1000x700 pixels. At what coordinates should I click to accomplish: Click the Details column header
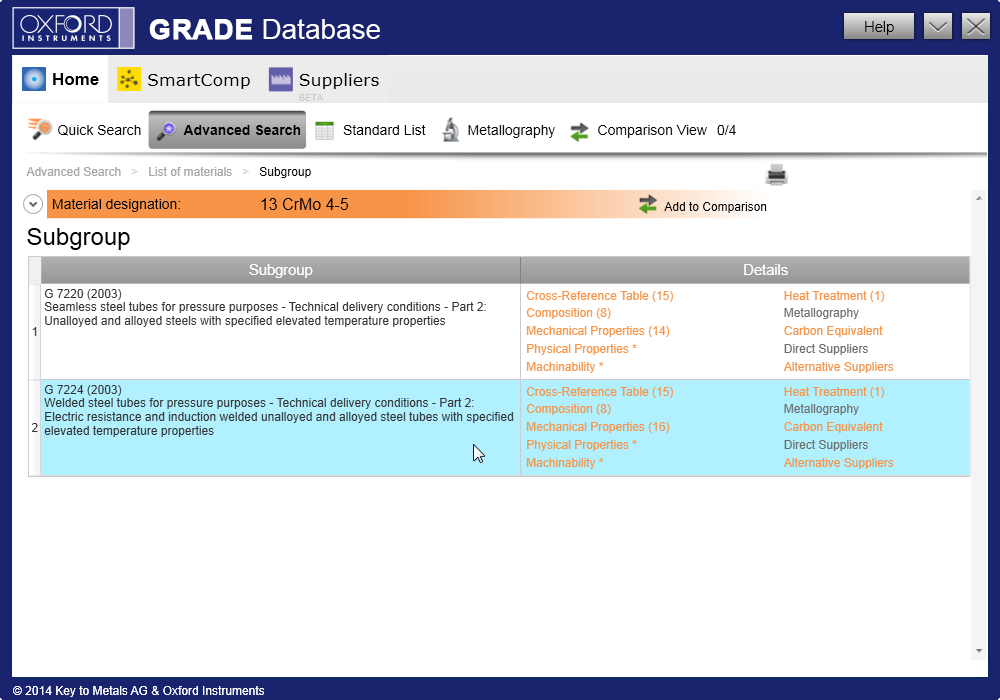pyautogui.click(x=746, y=270)
